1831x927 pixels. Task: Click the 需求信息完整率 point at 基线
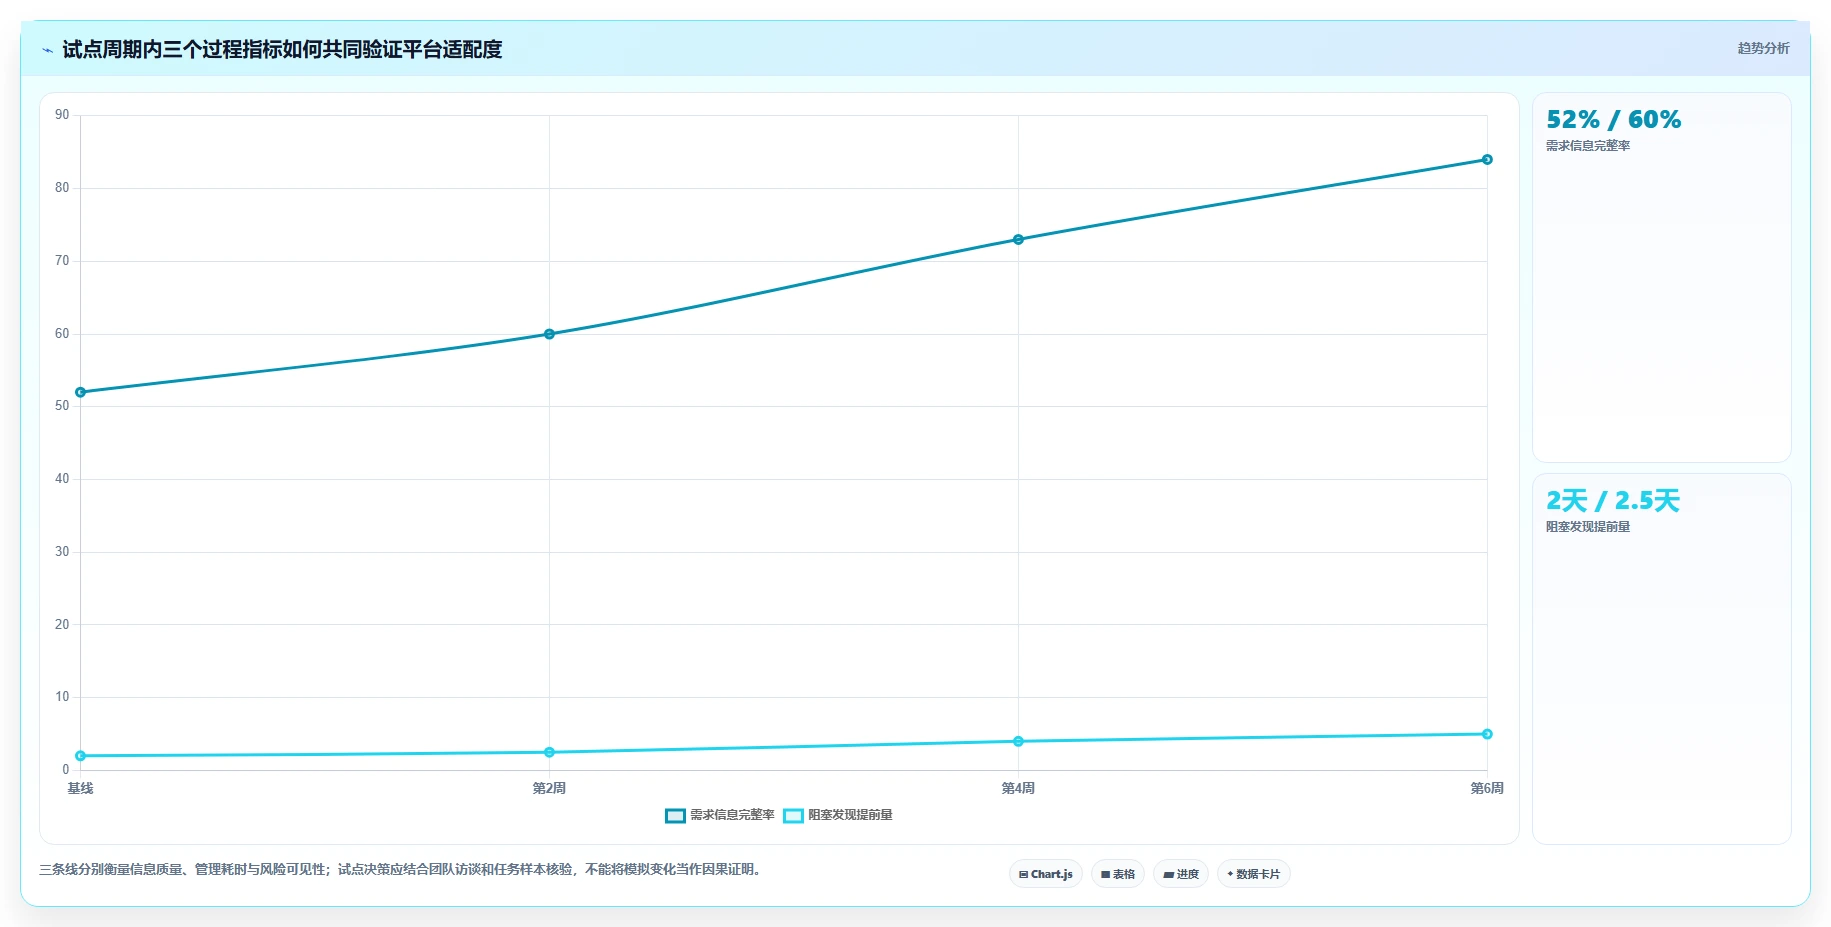pos(80,392)
